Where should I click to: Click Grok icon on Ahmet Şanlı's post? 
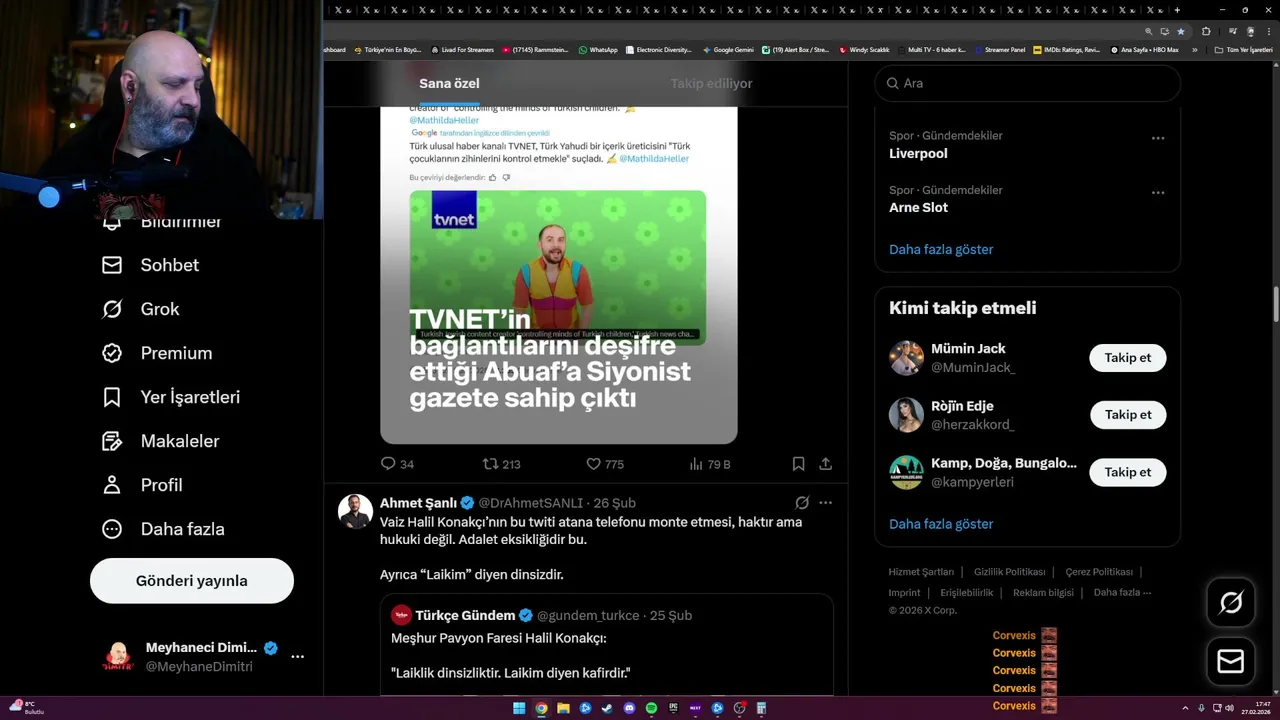click(802, 503)
